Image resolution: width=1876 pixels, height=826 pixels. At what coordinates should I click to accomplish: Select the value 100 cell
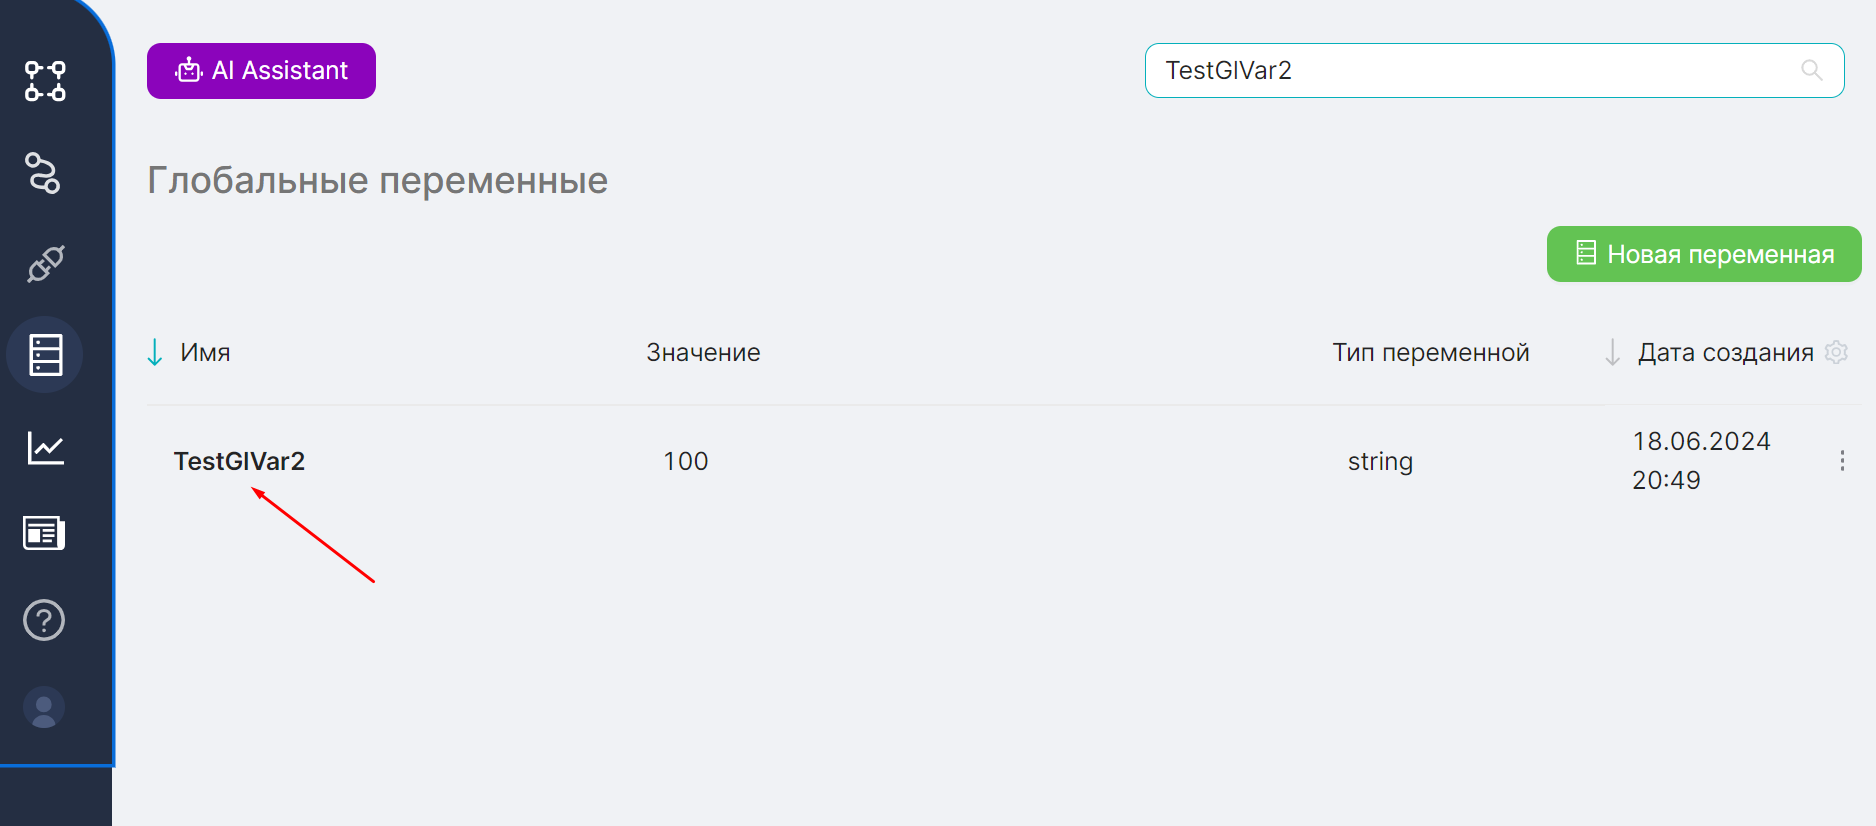(686, 461)
